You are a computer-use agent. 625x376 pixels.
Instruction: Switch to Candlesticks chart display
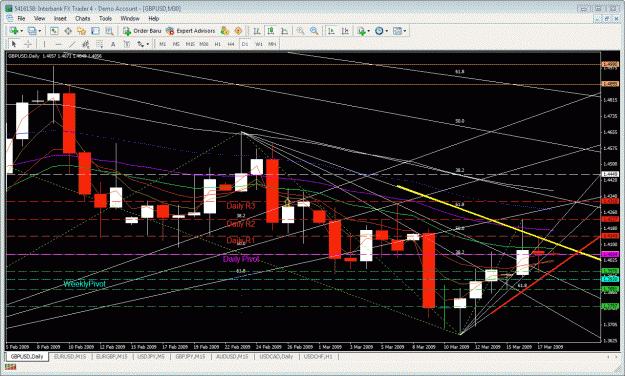pos(271,31)
